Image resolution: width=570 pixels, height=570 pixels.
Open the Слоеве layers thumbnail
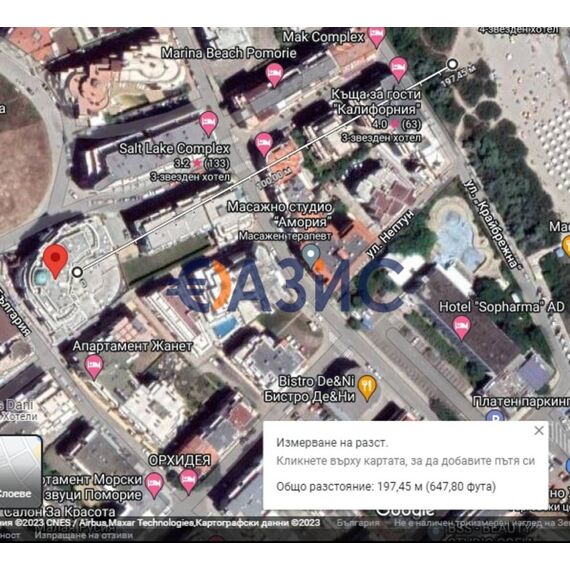[x=21, y=471]
